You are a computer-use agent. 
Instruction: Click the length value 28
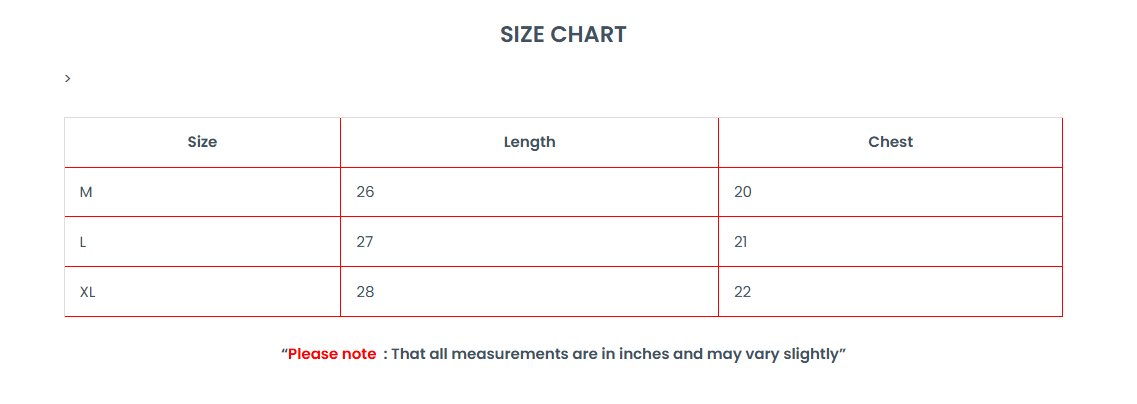point(365,292)
